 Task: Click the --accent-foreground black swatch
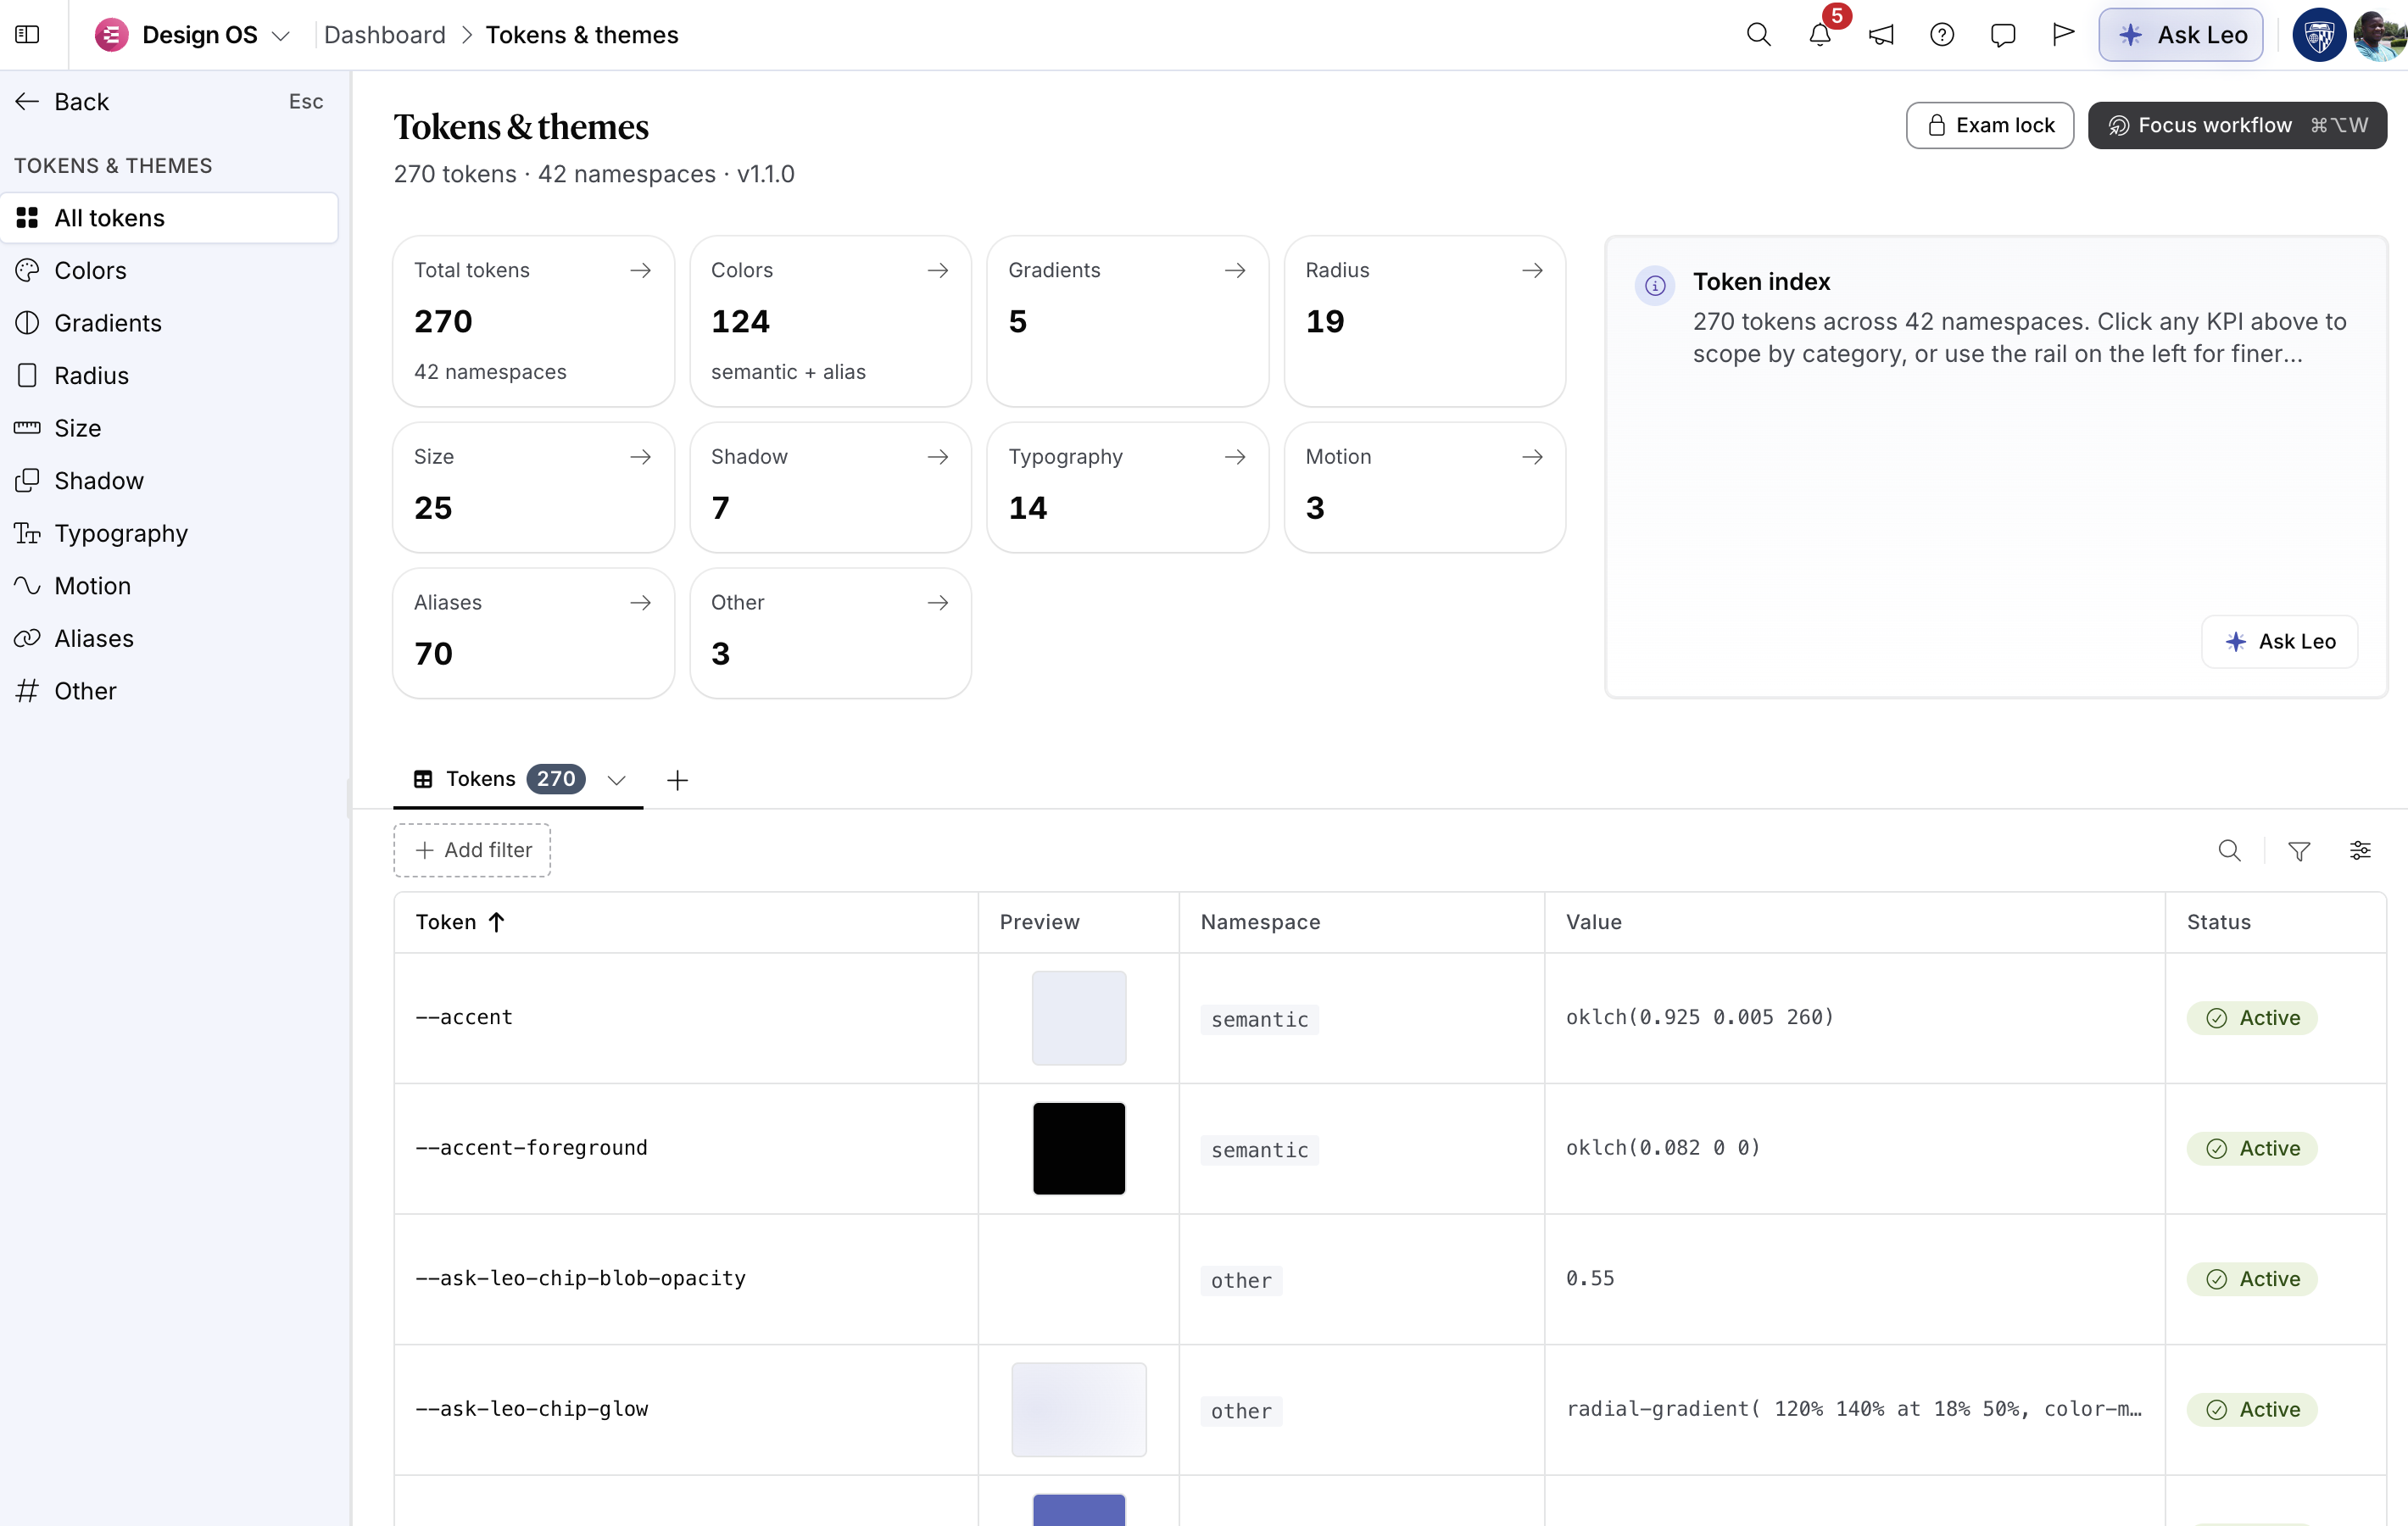point(1078,1148)
